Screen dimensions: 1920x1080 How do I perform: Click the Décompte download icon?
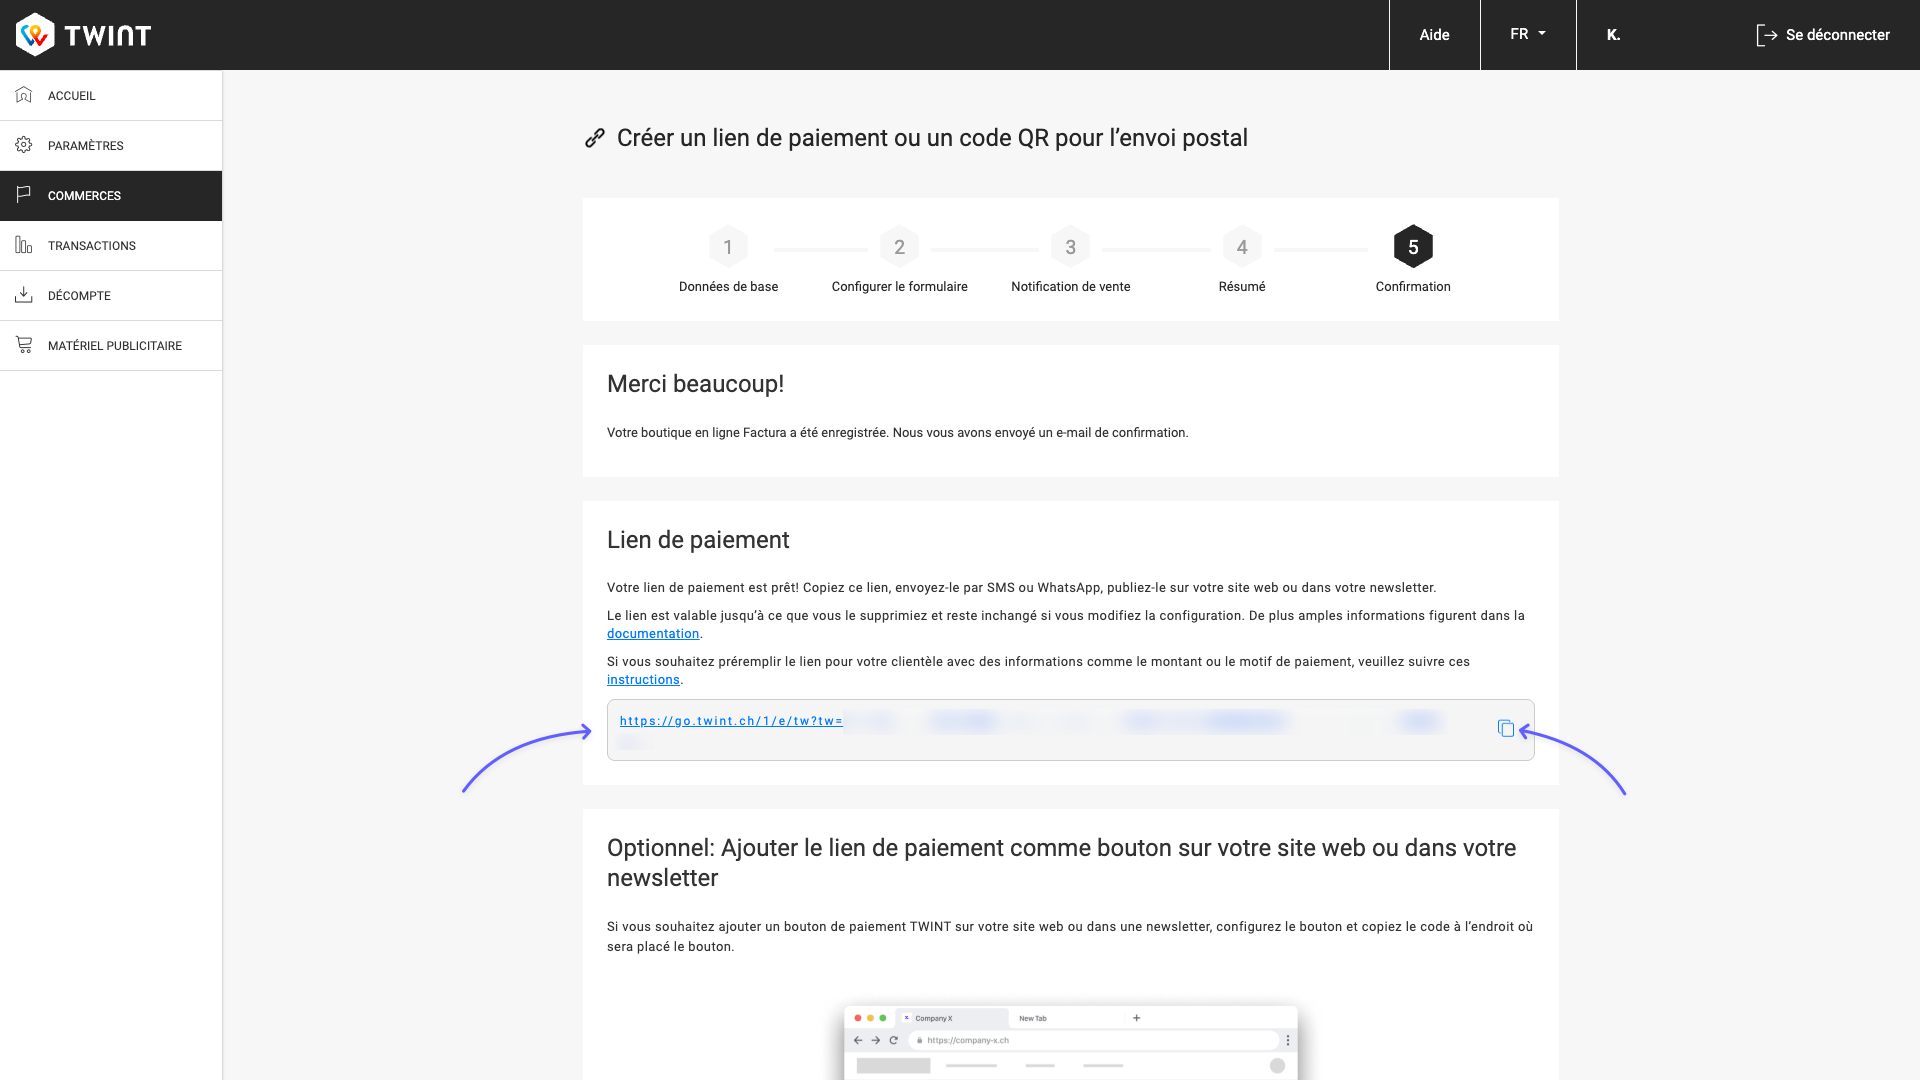pyautogui.click(x=24, y=295)
